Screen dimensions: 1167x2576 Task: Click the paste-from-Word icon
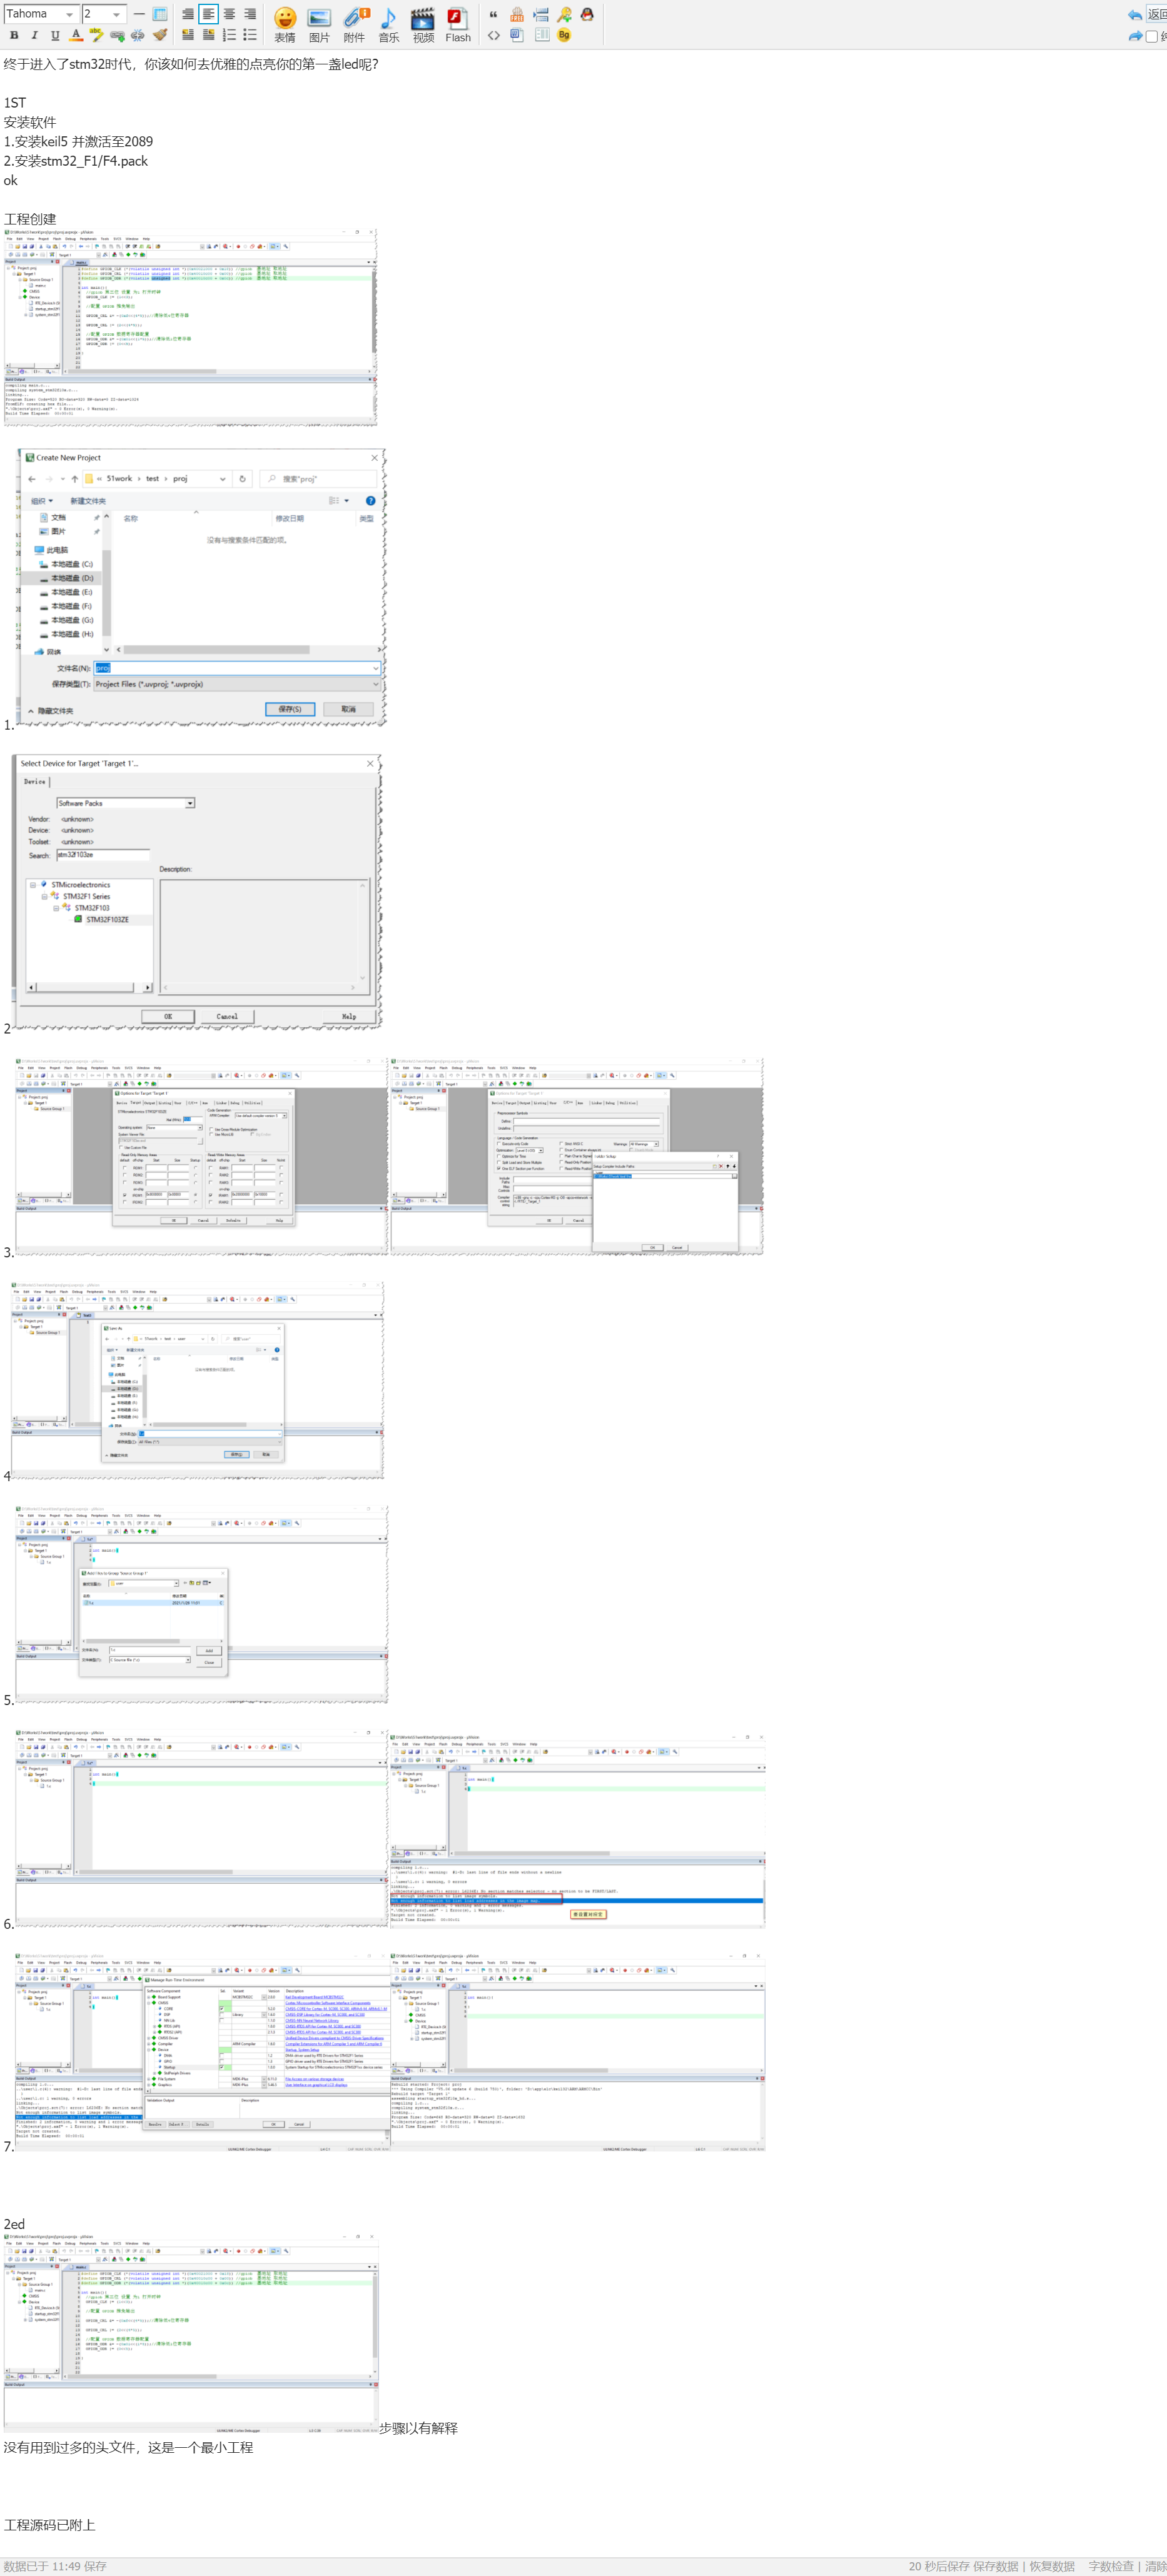tap(517, 35)
